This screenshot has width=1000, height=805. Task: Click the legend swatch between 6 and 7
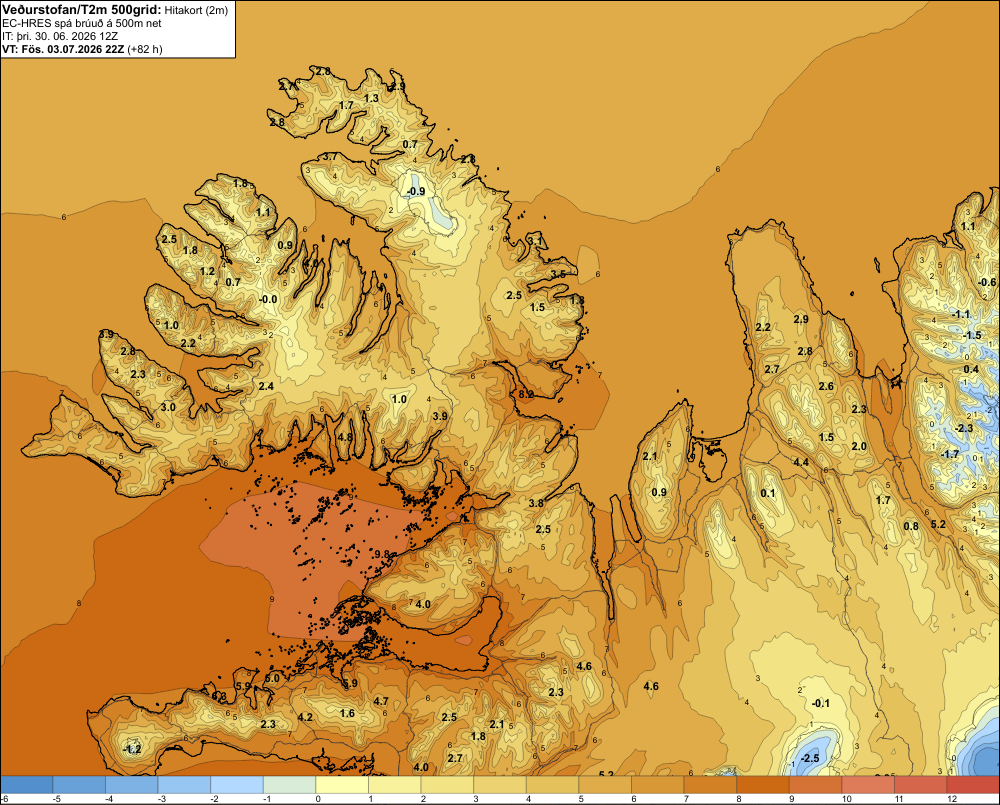[x=658, y=785]
